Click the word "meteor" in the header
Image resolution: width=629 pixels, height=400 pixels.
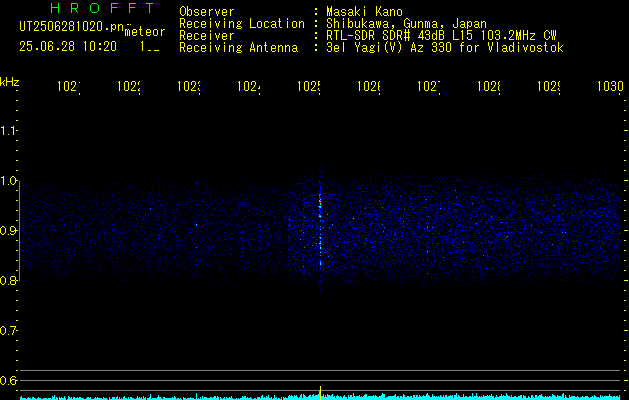tap(145, 32)
